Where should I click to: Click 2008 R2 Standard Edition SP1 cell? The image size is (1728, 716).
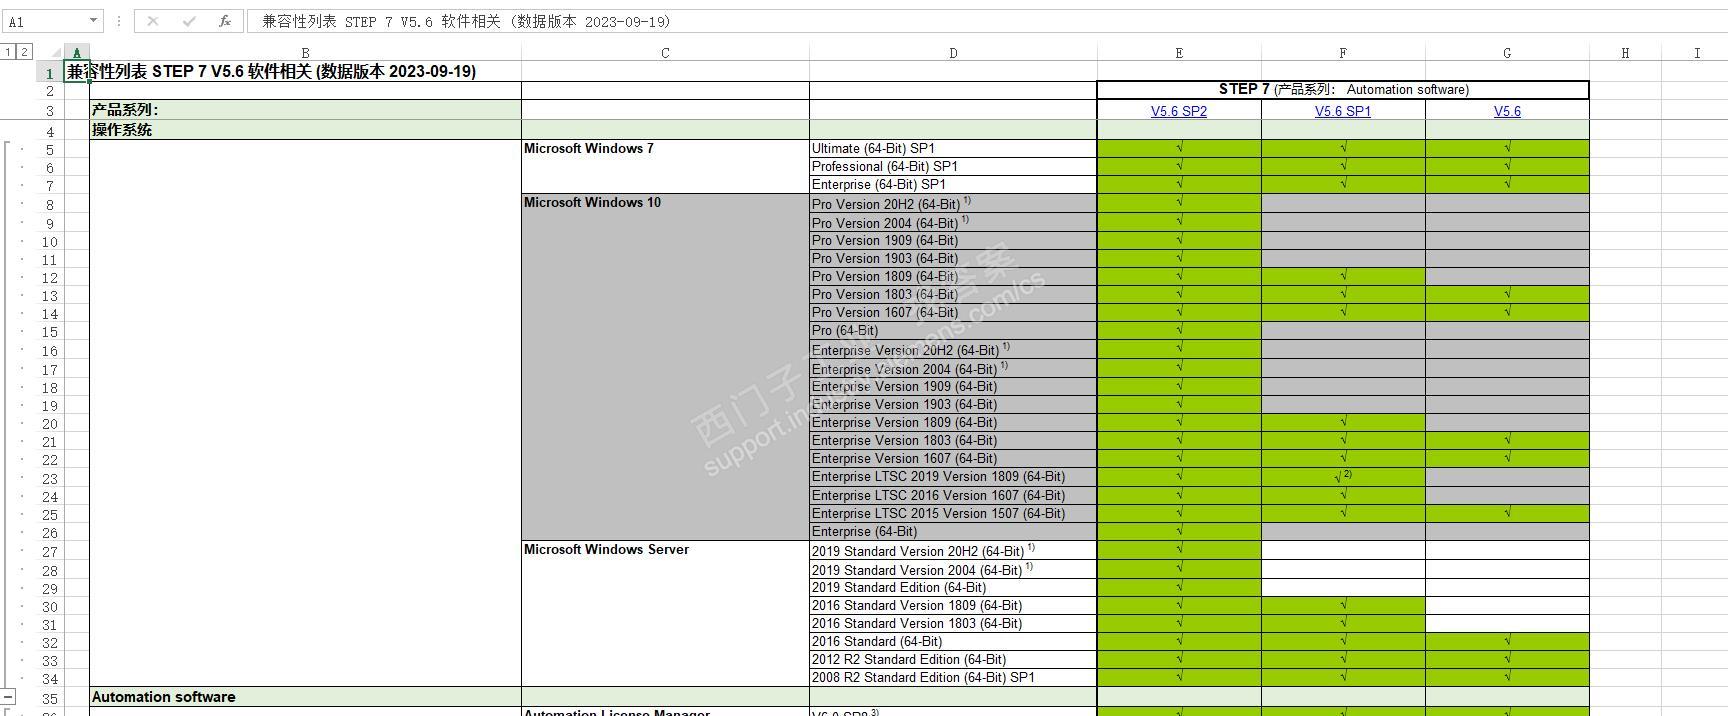[x=953, y=678]
